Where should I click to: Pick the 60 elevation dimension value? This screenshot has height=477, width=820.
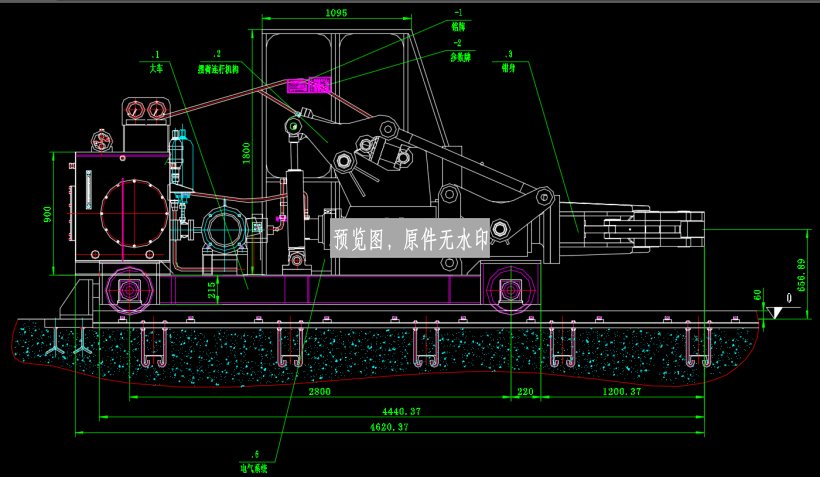[x=758, y=295]
